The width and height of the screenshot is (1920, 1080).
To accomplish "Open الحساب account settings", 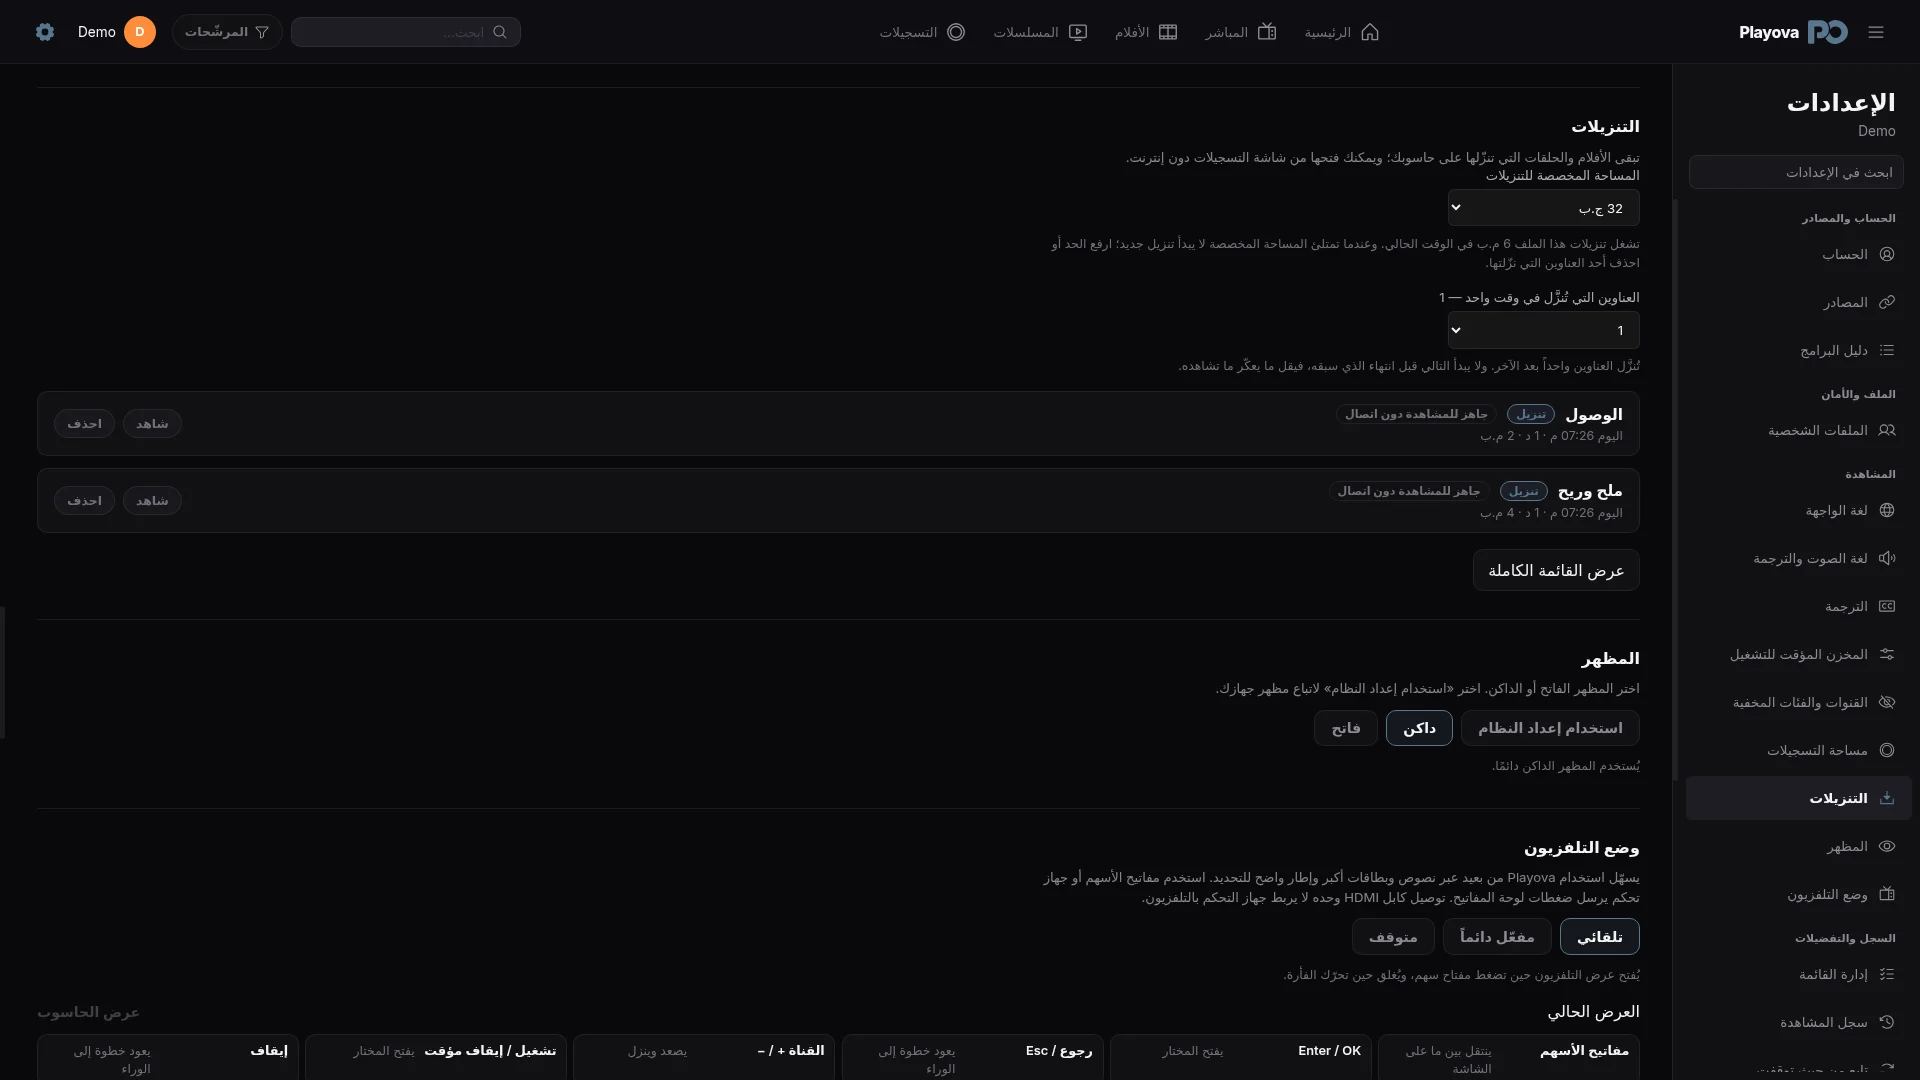I will click(x=1798, y=254).
